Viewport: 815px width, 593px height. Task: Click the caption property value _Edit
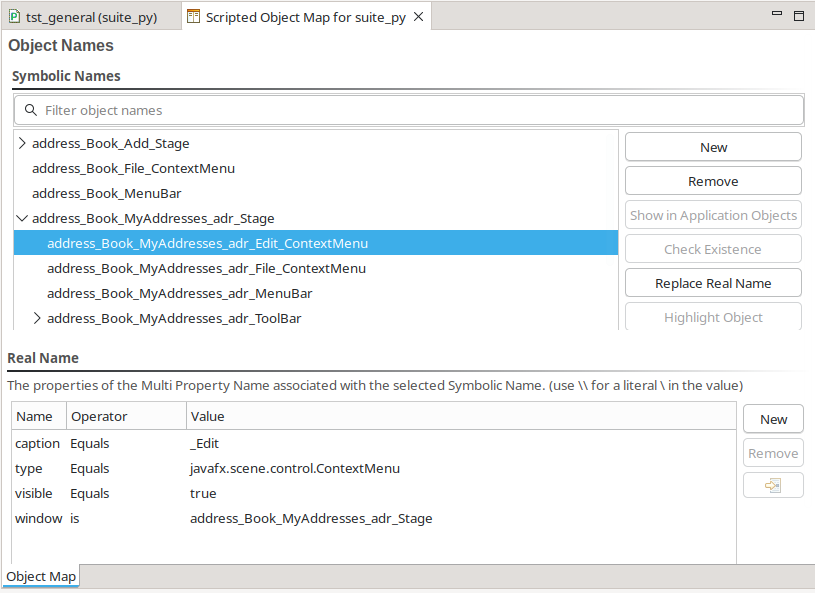coord(205,443)
